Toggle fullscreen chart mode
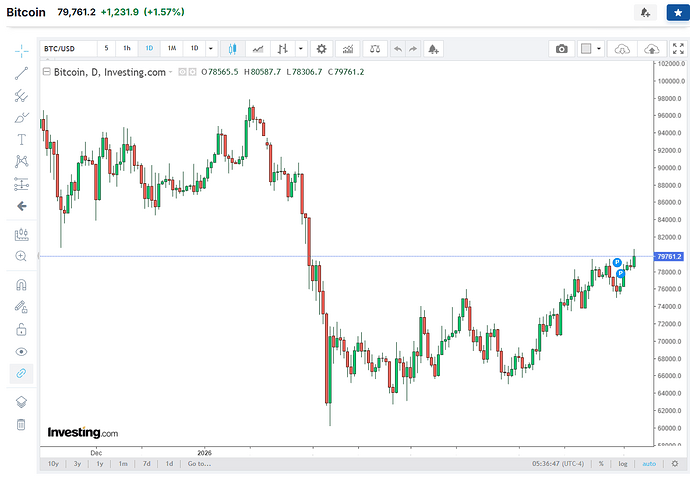The image size is (690, 477). pyautogui.click(x=679, y=48)
